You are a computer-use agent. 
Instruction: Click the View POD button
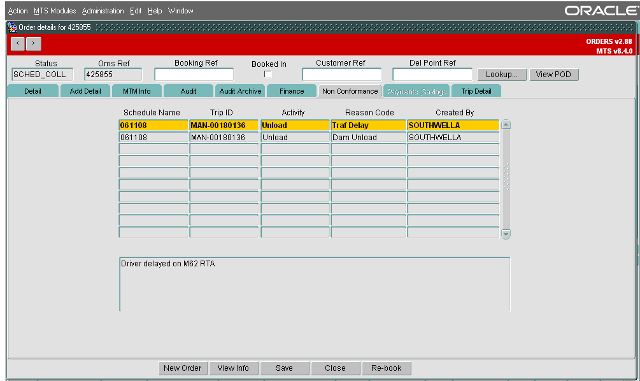click(x=553, y=74)
